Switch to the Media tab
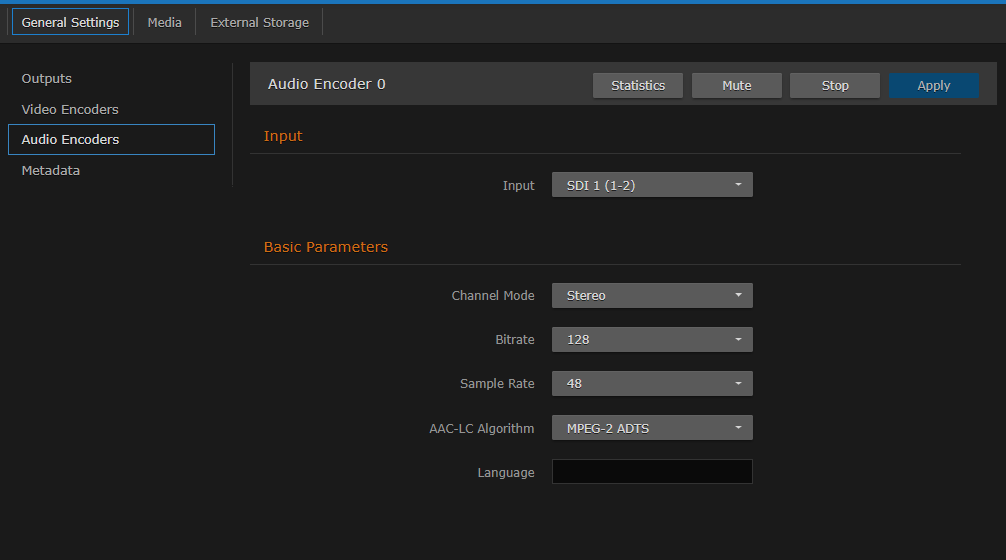Screen dimensions: 1006x560 pos(164,22)
